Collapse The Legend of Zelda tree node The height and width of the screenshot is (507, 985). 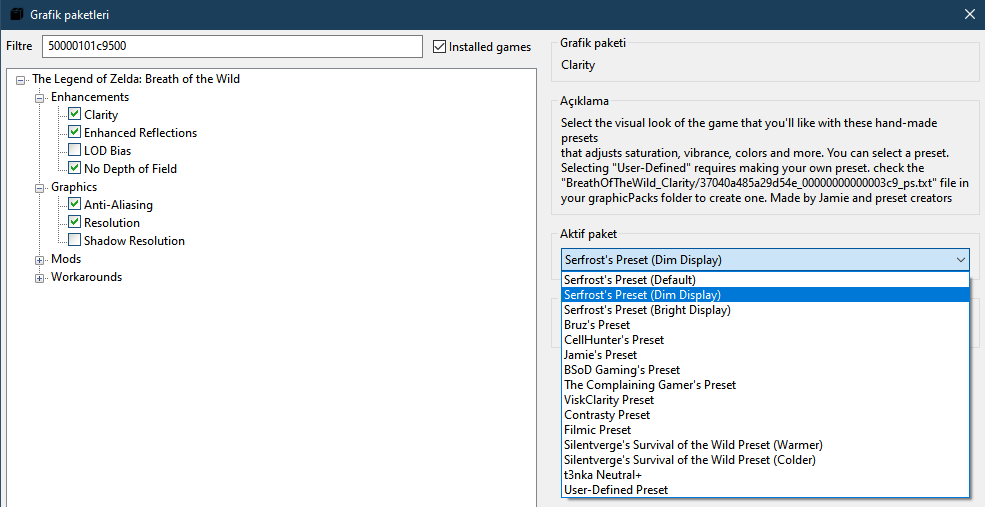pyautogui.click(x=21, y=80)
